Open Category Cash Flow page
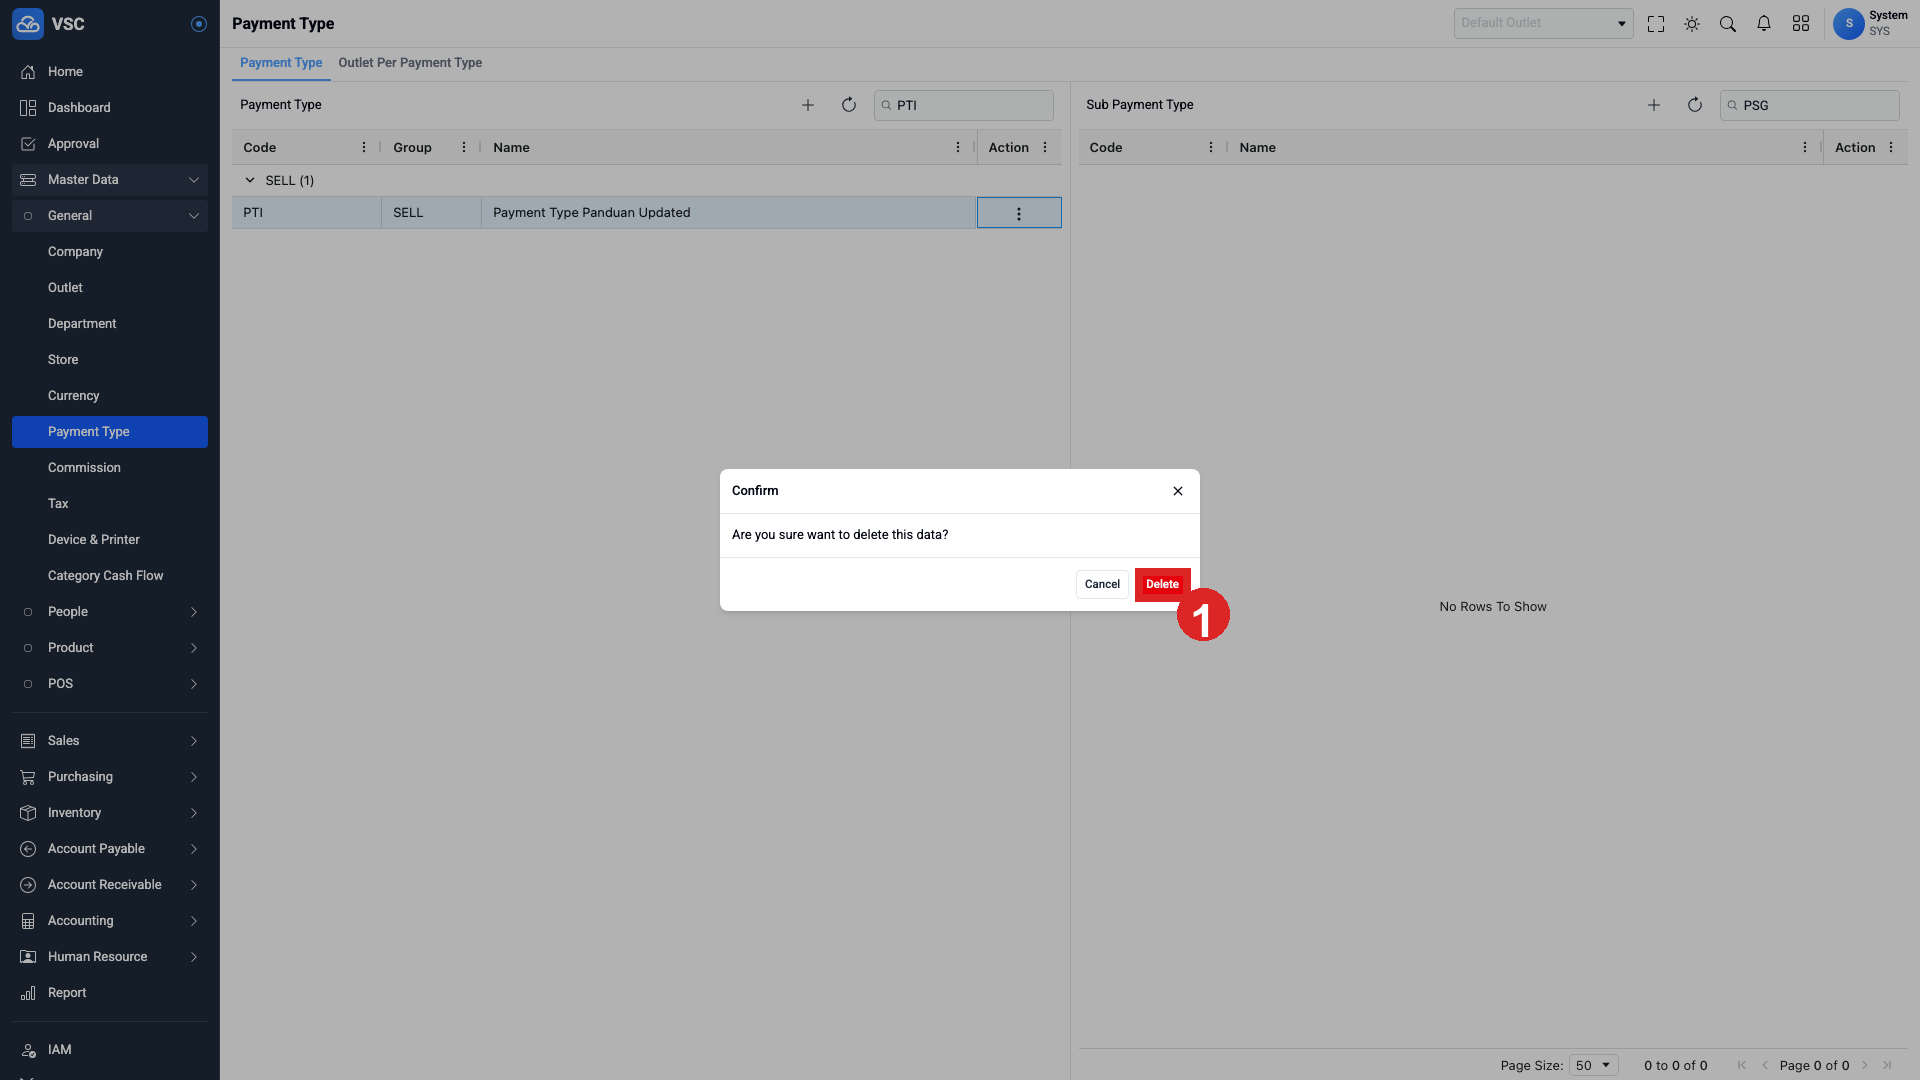Viewport: 1920px width, 1080px height. pos(110,576)
